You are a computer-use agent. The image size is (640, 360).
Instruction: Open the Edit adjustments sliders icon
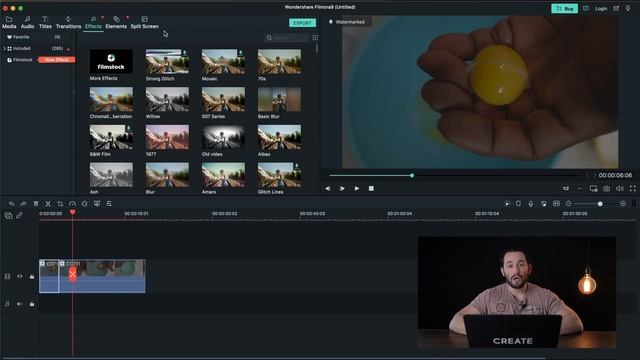tap(109, 204)
